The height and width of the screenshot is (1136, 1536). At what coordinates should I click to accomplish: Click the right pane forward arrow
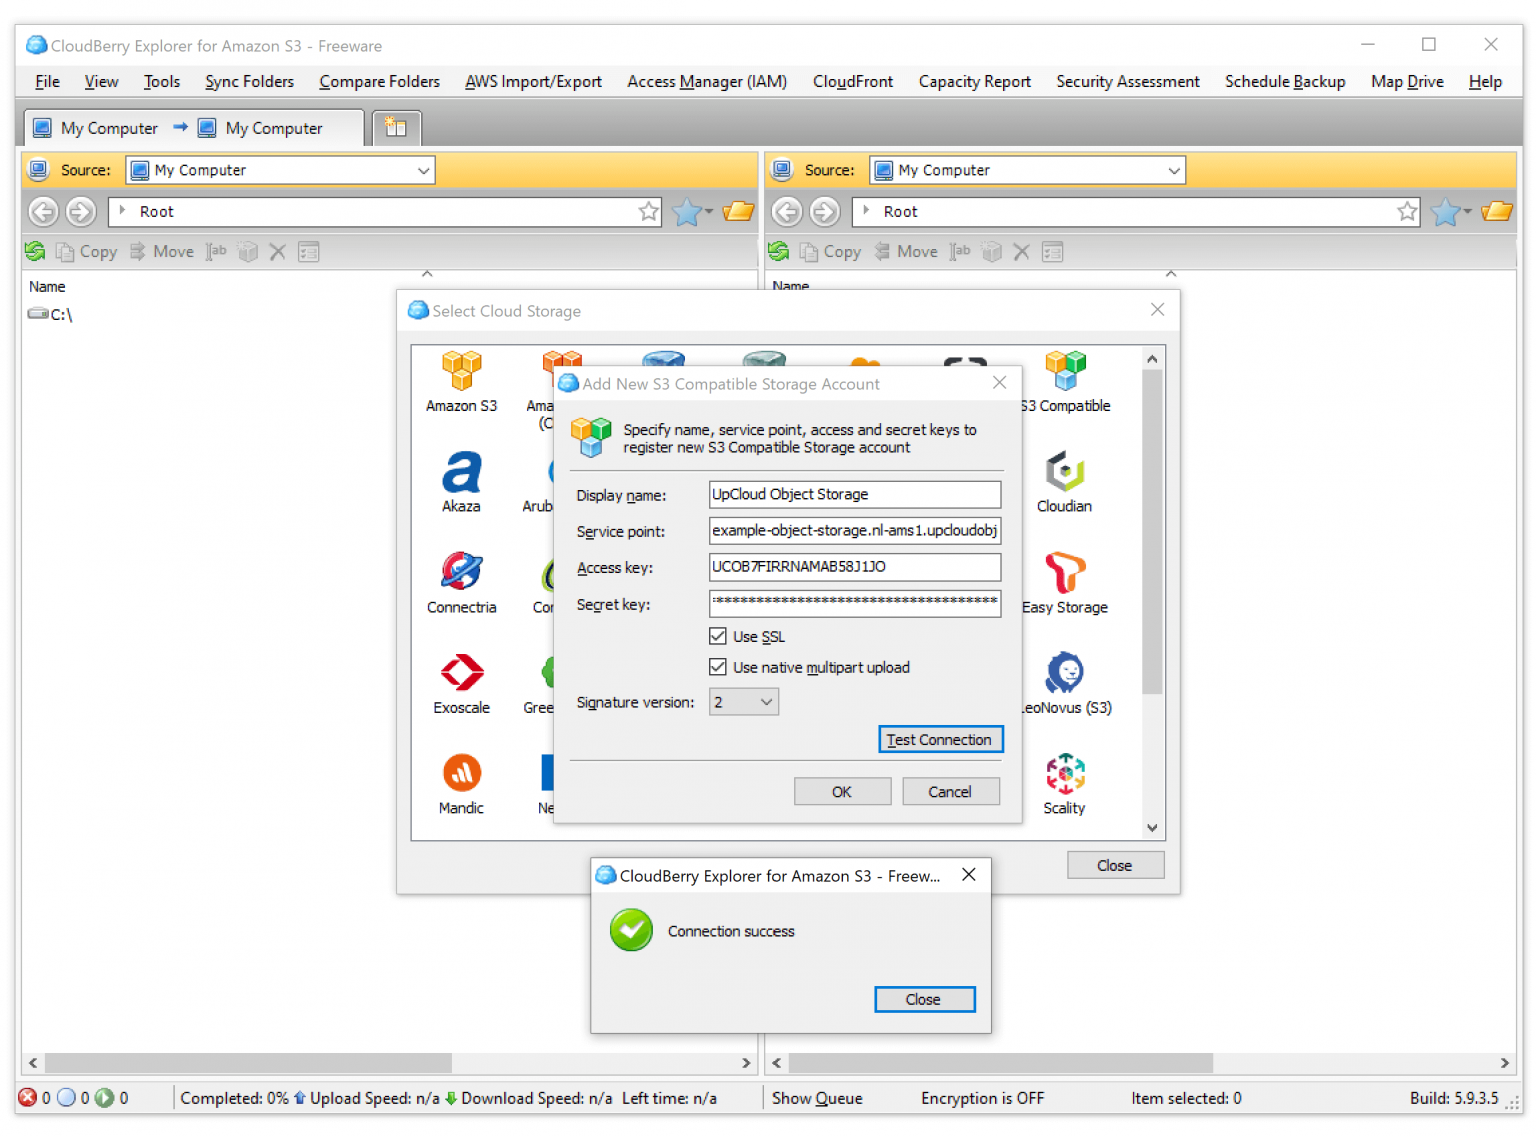pos(825,211)
